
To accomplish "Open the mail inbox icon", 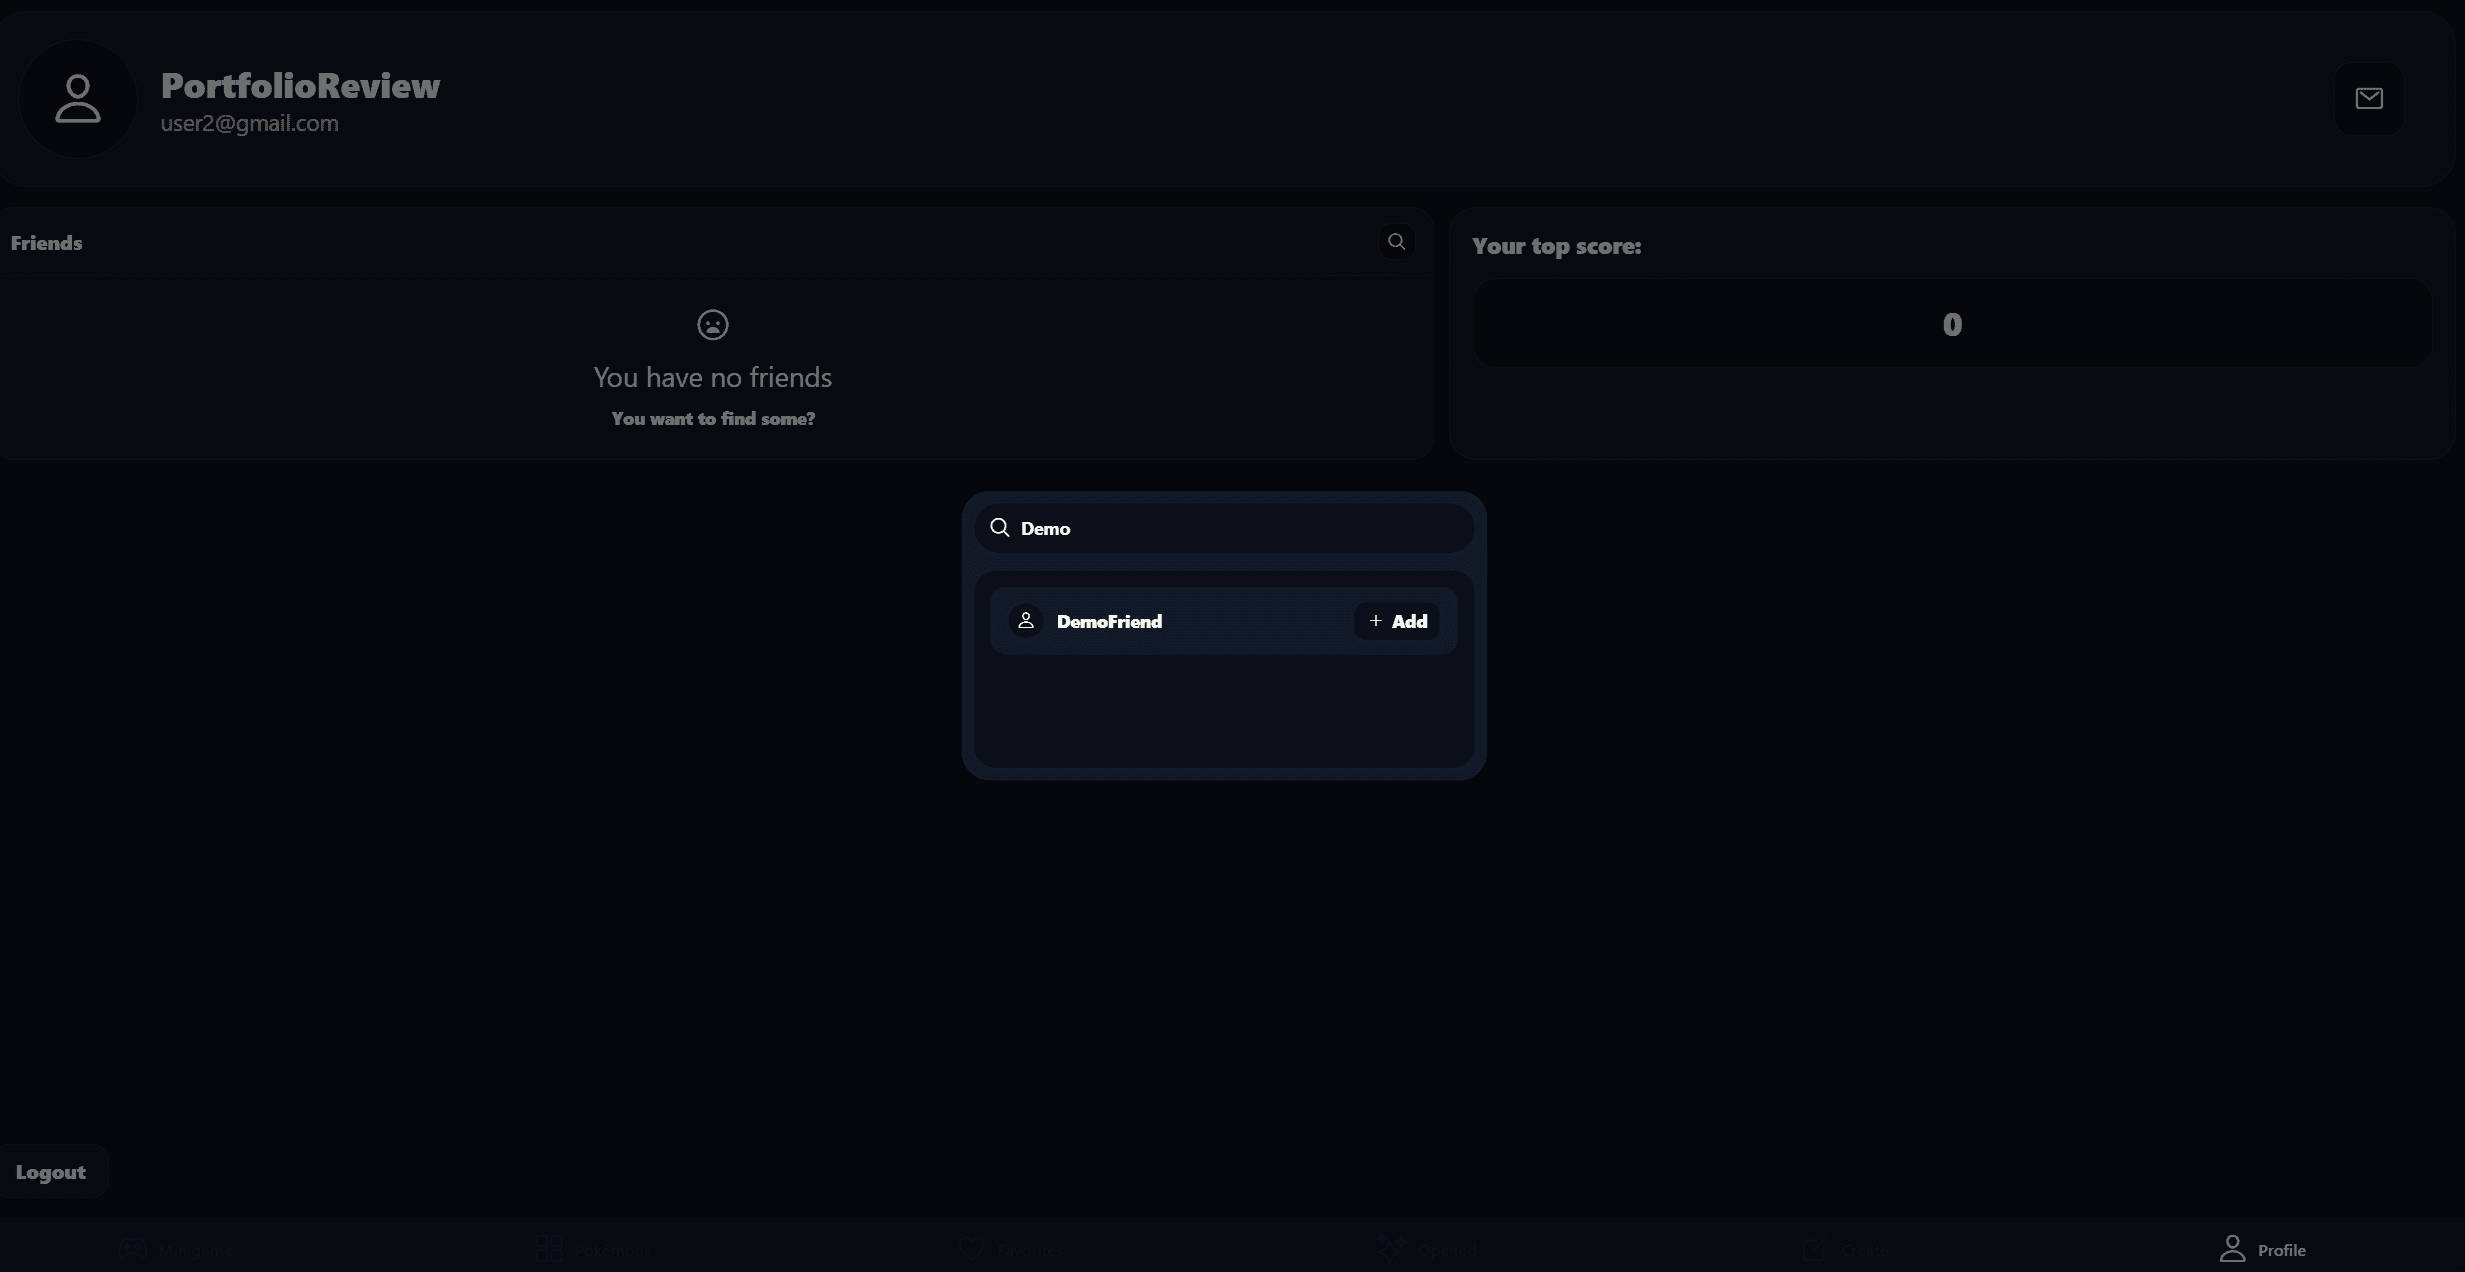I will (x=2368, y=98).
